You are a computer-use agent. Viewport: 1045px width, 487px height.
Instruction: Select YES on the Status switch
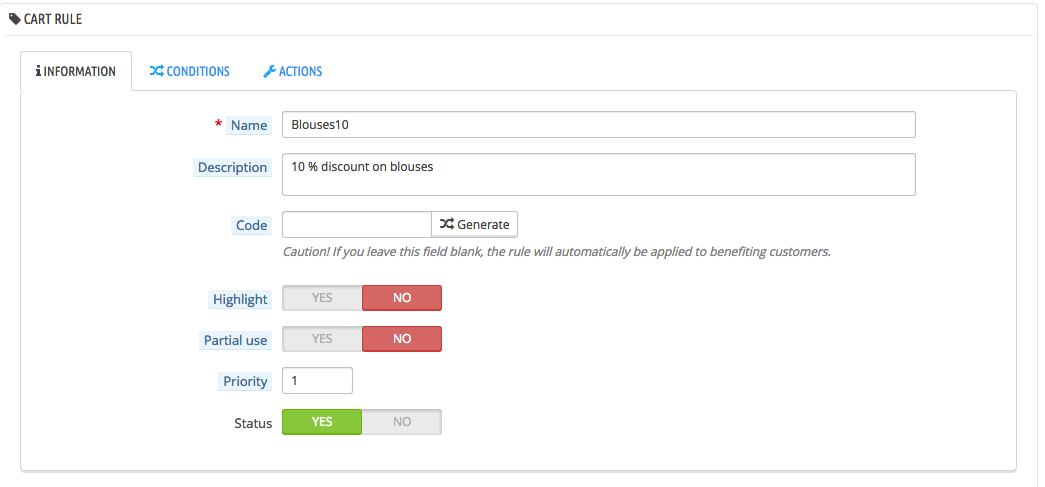point(322,422)
